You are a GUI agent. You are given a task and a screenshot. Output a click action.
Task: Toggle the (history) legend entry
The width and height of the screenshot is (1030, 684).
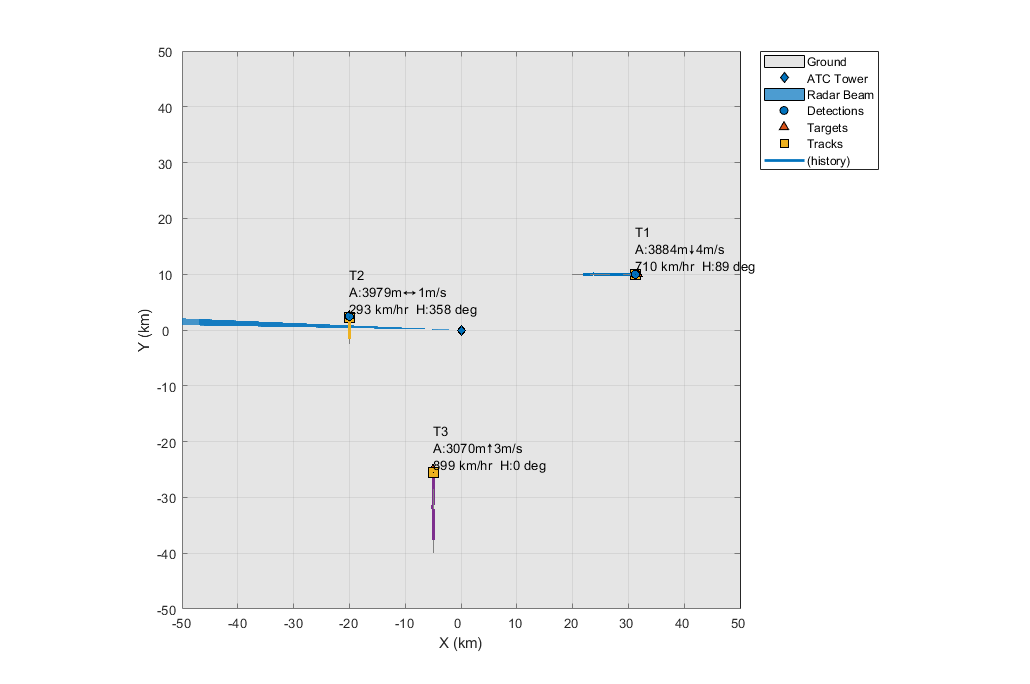click(x=828, y=161)
